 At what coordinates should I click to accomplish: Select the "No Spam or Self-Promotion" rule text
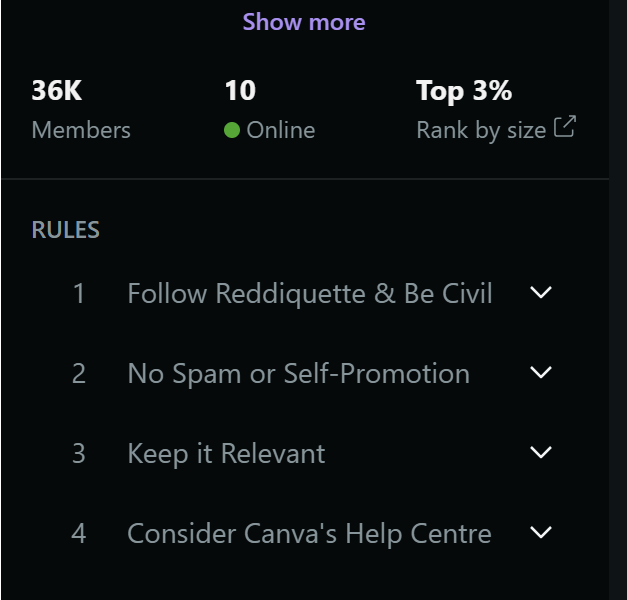click(x=298, y=374)
